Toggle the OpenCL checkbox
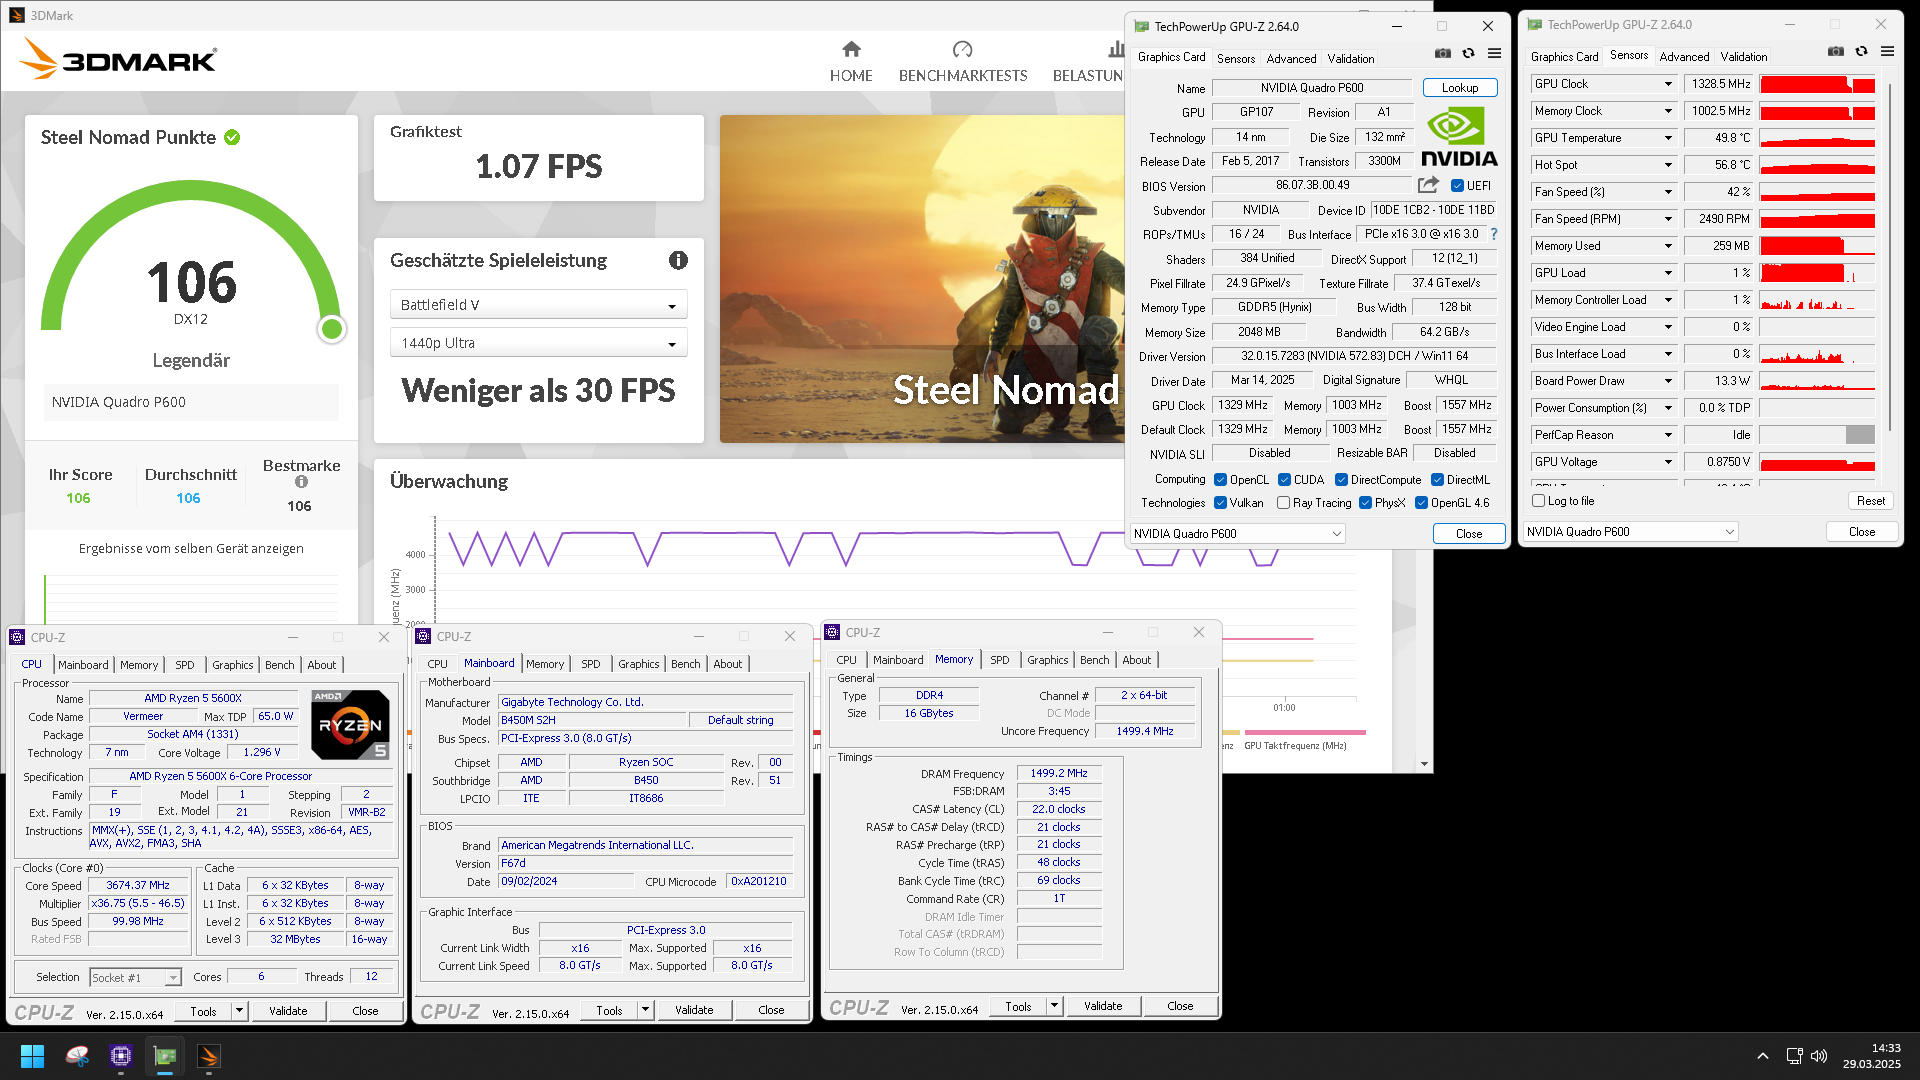 point(1221,480)
